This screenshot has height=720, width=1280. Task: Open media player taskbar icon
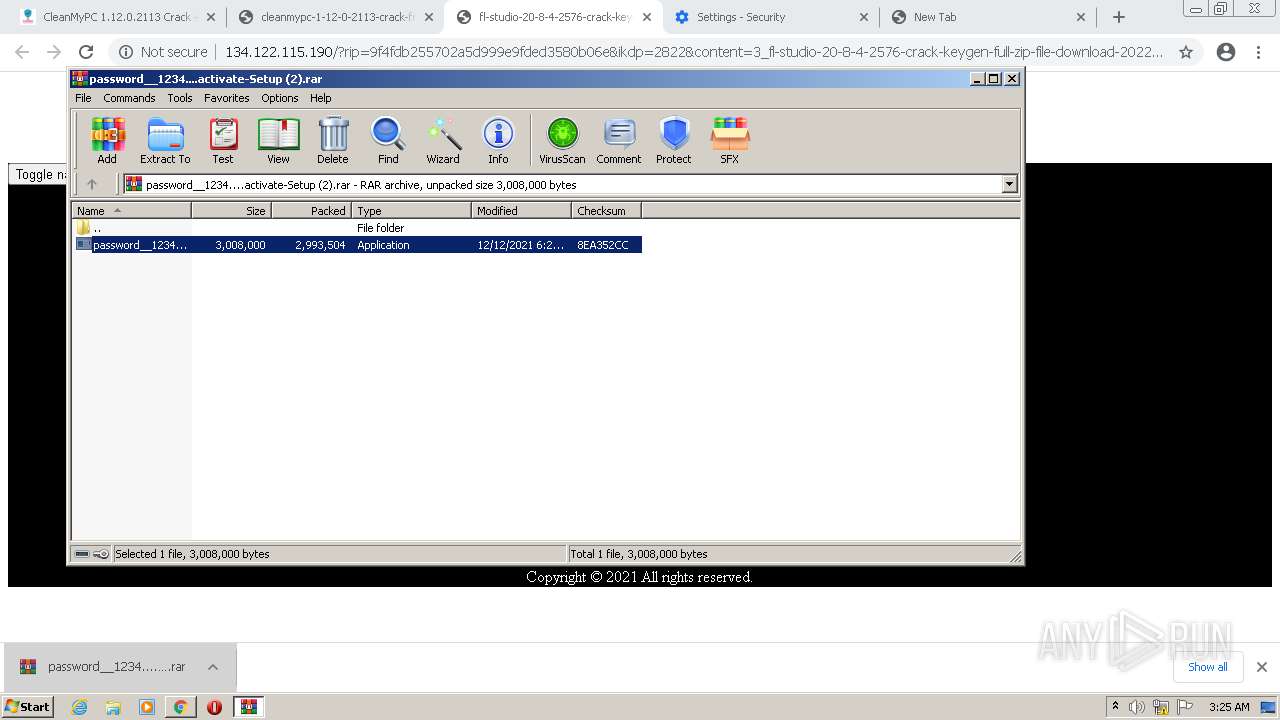(x=147, y=707)
